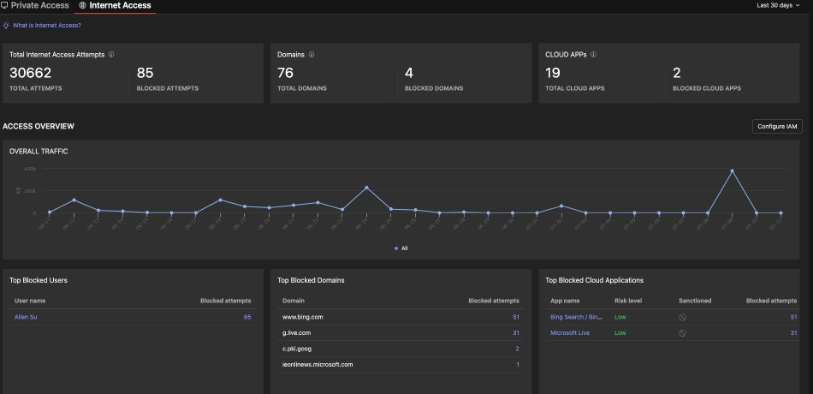Click the highest traffic peak data point
Screen dimensions: 813x394
pyautogui.click(x=732, y=171)
